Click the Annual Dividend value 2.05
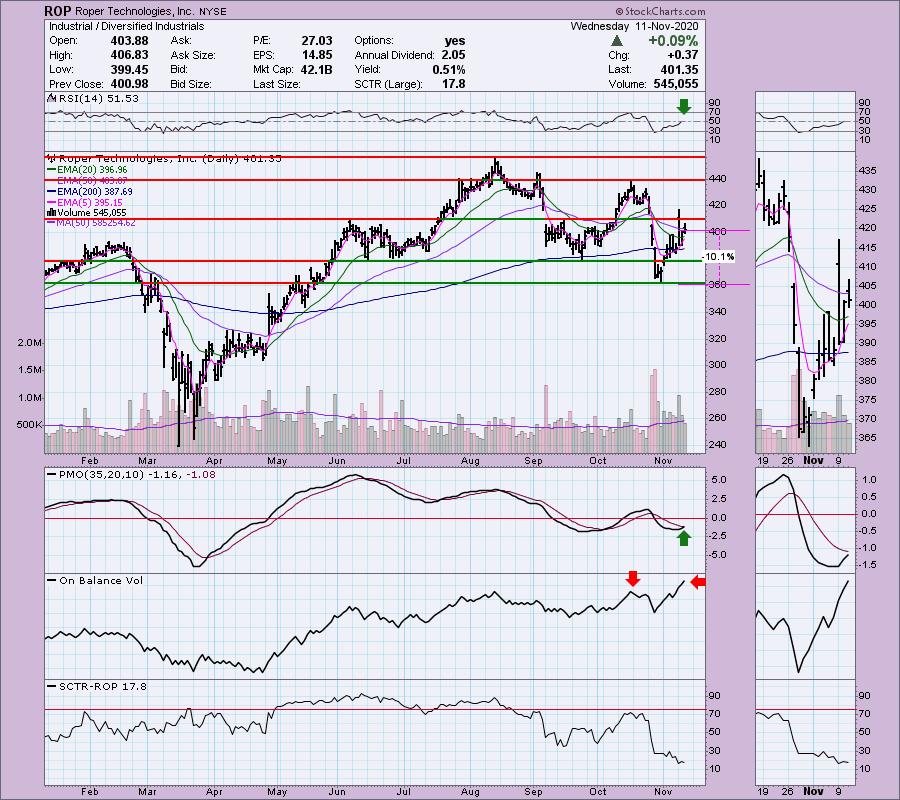The width and height of the screenshot is (900, 800). [453, 55]
